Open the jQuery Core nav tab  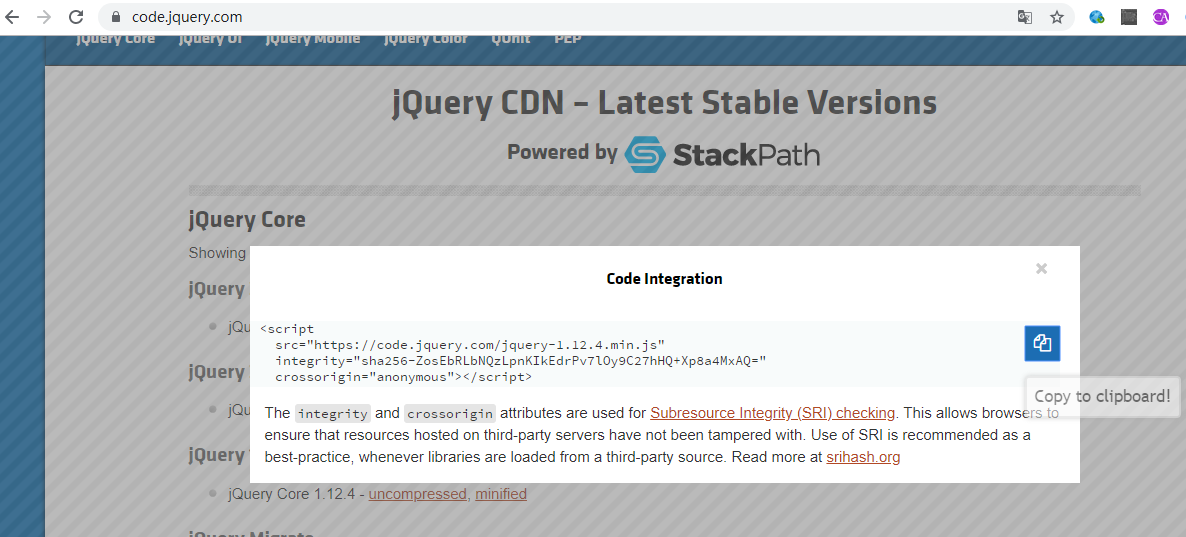[116, 39]
